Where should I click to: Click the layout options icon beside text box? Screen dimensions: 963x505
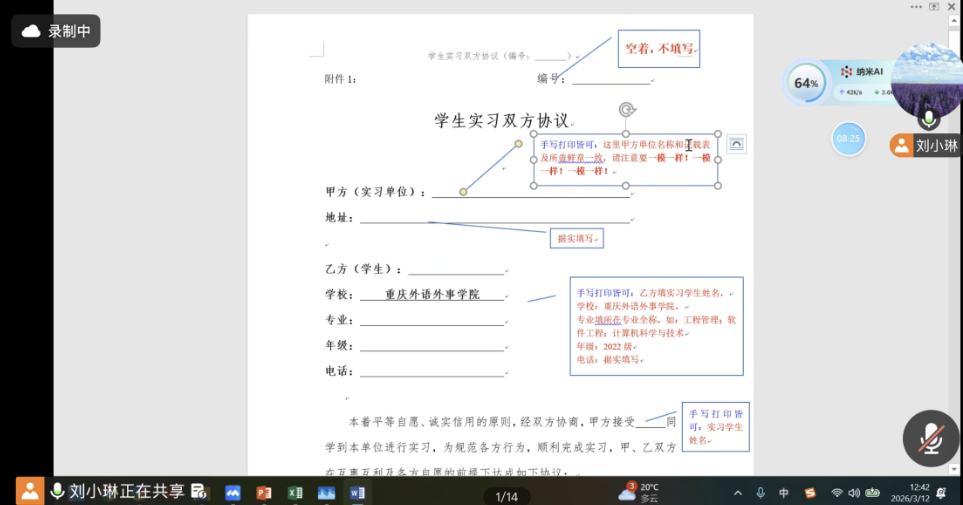point(736,144)
